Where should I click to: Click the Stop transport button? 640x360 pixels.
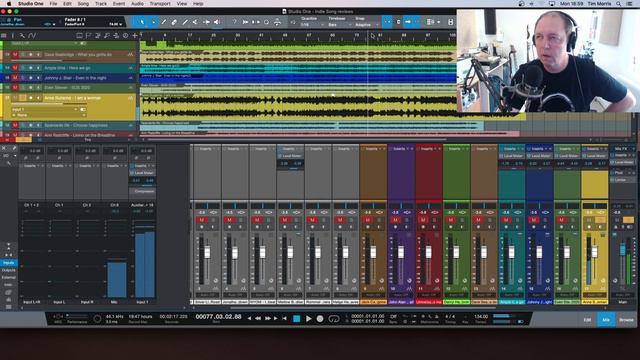click(x=297, y=319)
